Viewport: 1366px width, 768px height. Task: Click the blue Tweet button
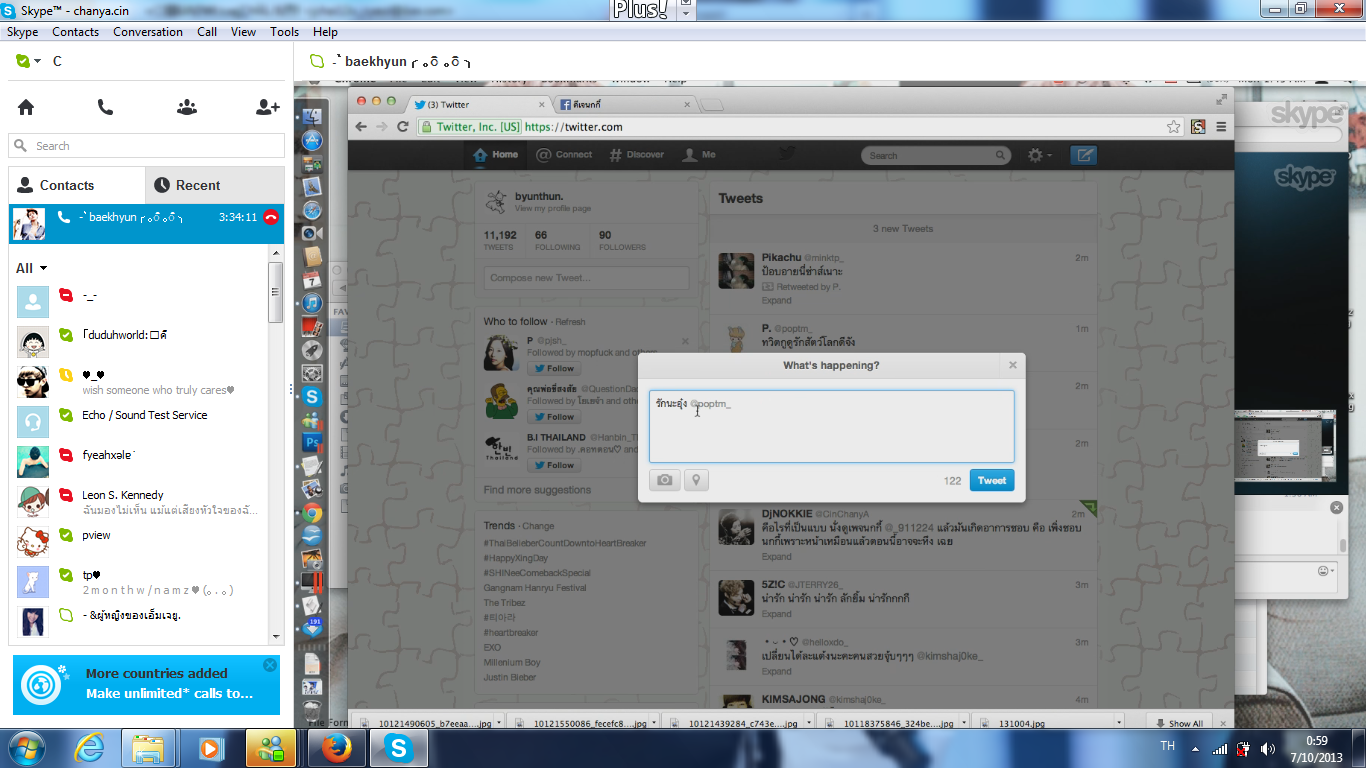pyautogui.click(x=992, y=480)
